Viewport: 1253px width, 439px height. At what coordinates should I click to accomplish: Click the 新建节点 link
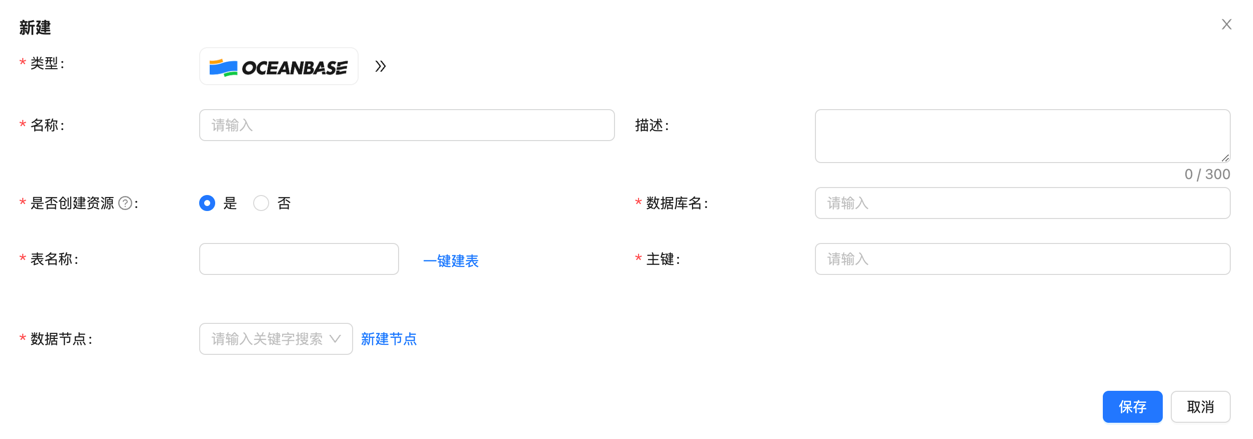389,339
